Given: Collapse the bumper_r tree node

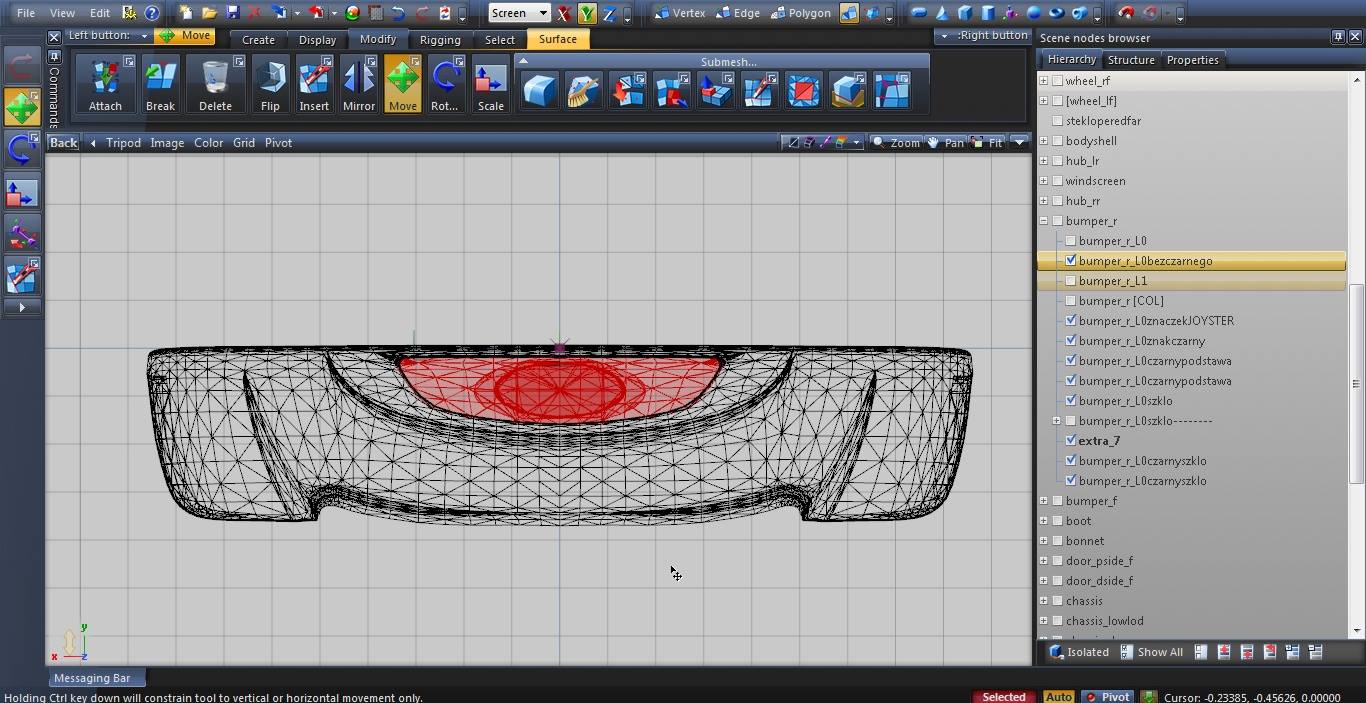Looking at the screenshot, I should coord(1044,221).
